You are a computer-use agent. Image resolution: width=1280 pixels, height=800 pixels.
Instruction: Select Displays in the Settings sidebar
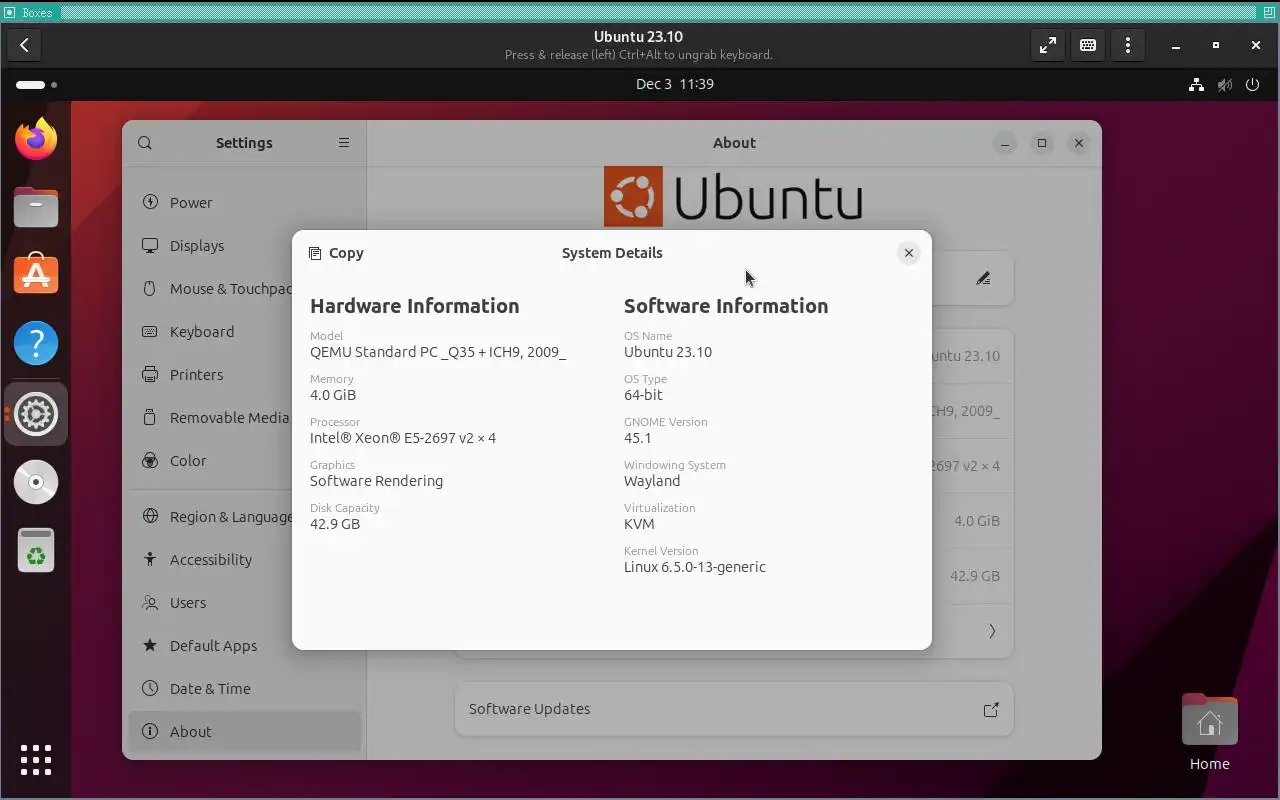coord(245,245)
